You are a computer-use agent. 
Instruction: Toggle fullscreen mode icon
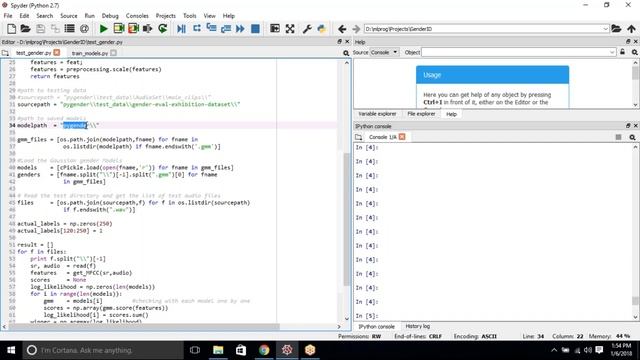click(290, 29)
